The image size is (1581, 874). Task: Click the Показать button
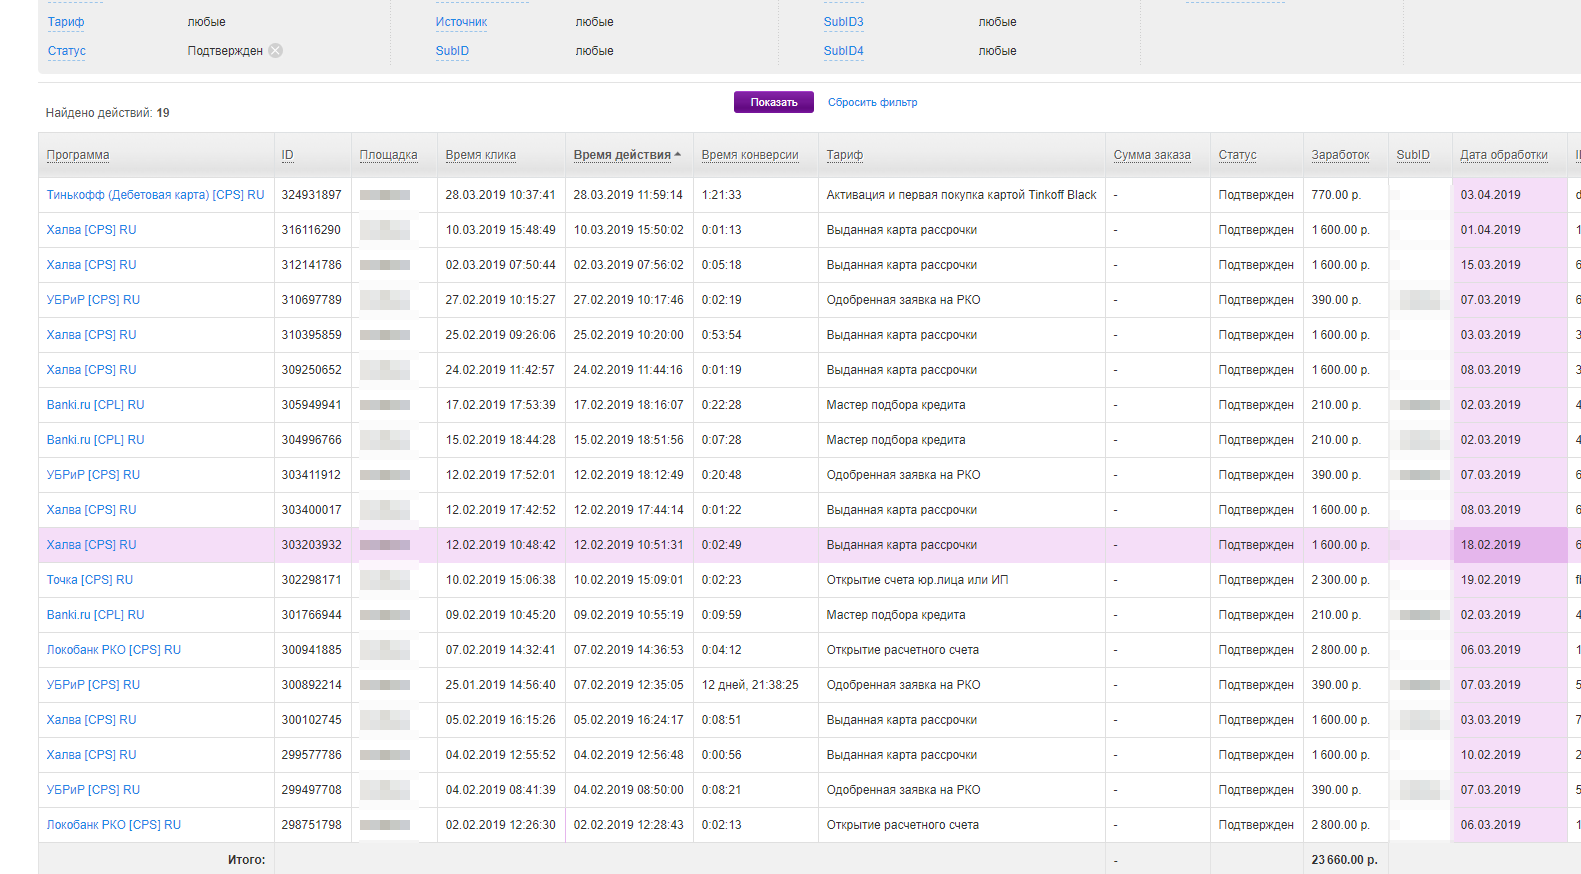(x=773, y=102)
